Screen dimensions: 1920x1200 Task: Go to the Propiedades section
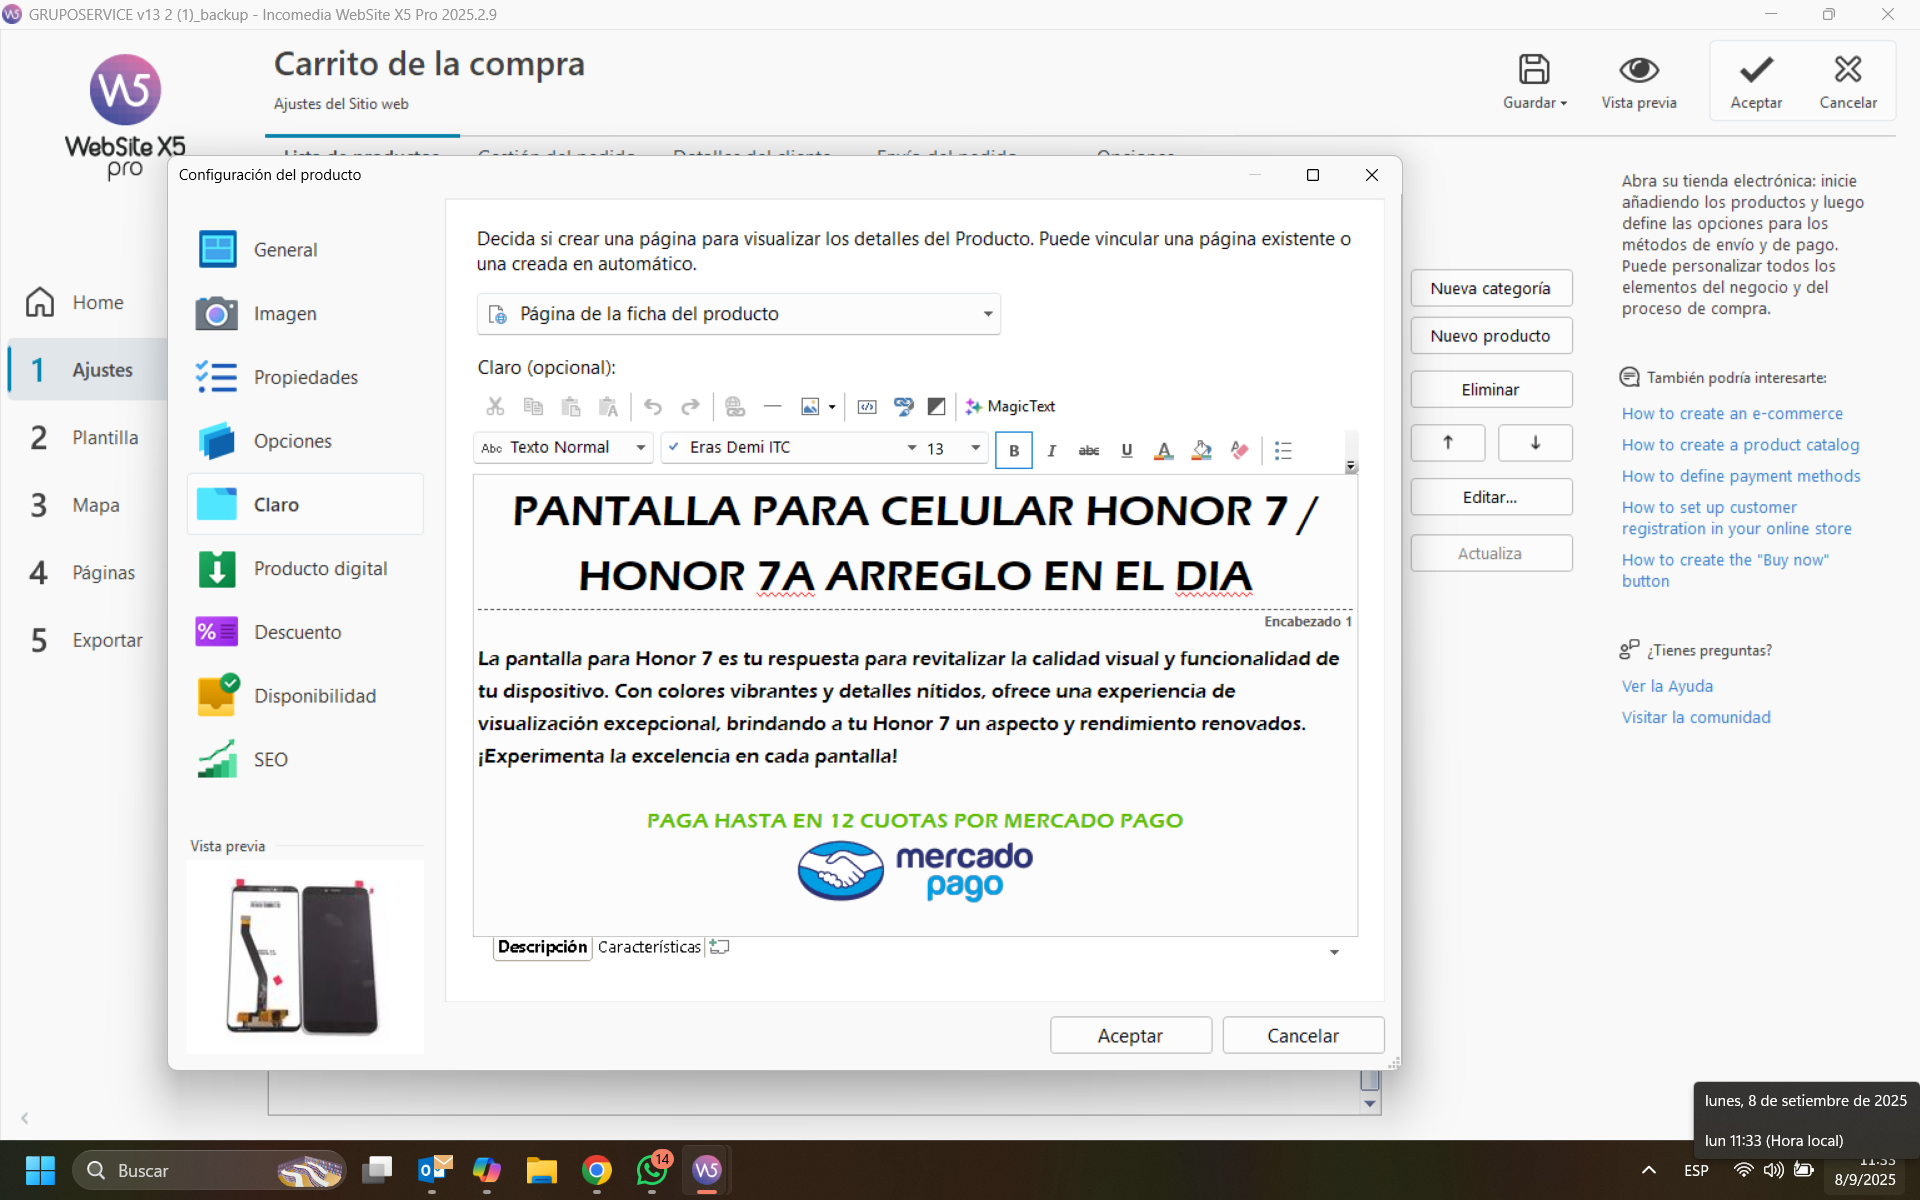tap(305, 377)
